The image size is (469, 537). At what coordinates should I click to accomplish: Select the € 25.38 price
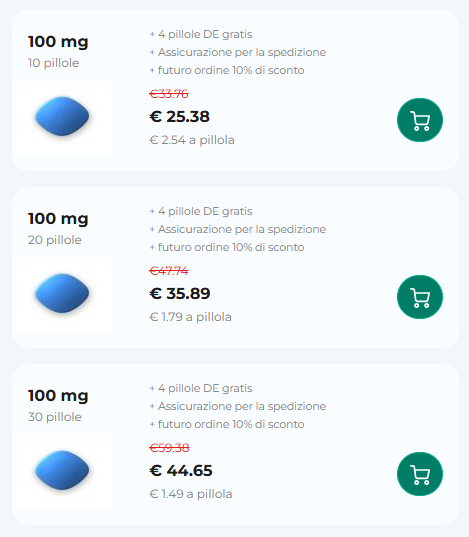point(179,117)
